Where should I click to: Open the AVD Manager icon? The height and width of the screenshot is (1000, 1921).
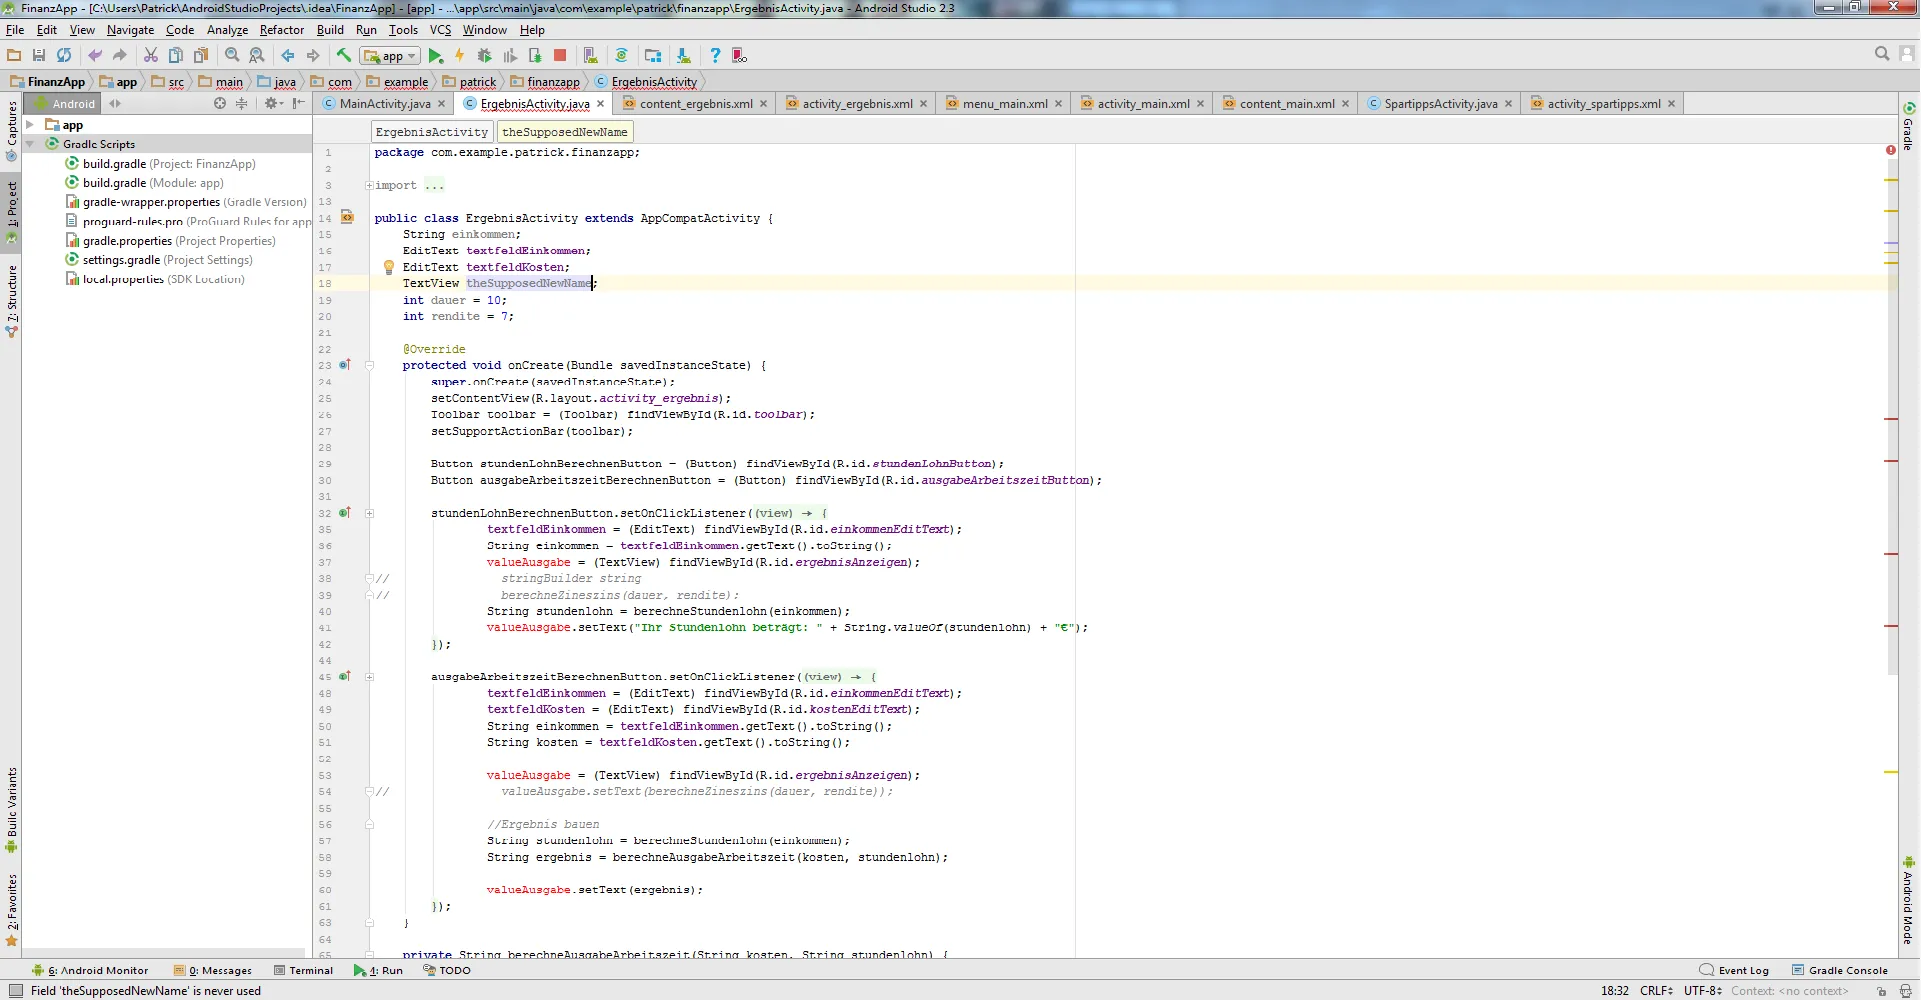(x=590, y=56)
